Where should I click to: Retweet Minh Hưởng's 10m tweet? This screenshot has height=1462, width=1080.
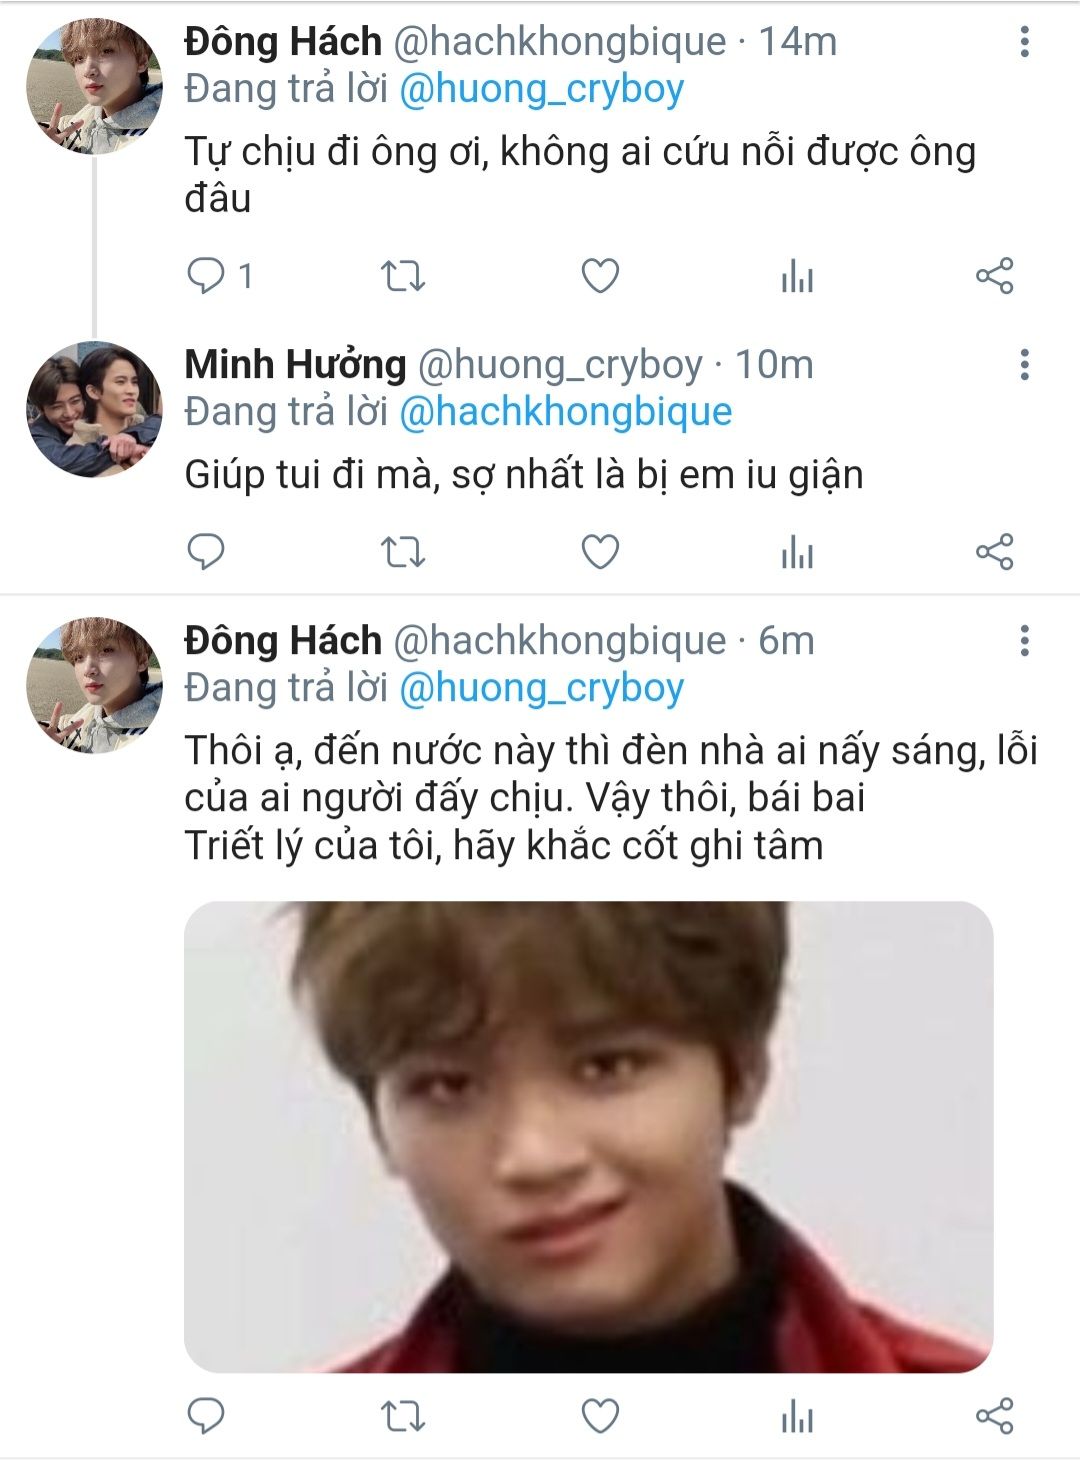404,551
